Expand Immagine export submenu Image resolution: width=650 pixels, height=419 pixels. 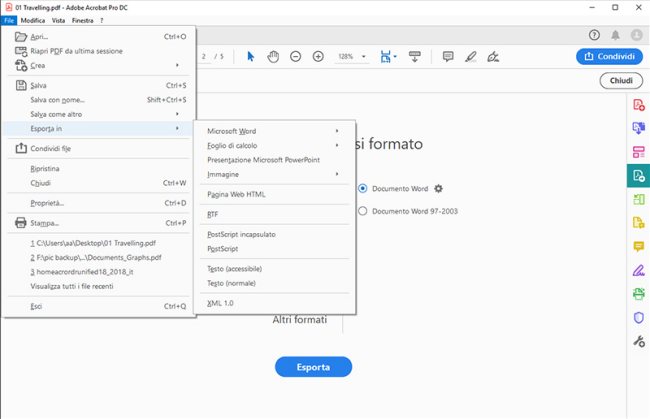pyautogui.click(x=274, y=174)
